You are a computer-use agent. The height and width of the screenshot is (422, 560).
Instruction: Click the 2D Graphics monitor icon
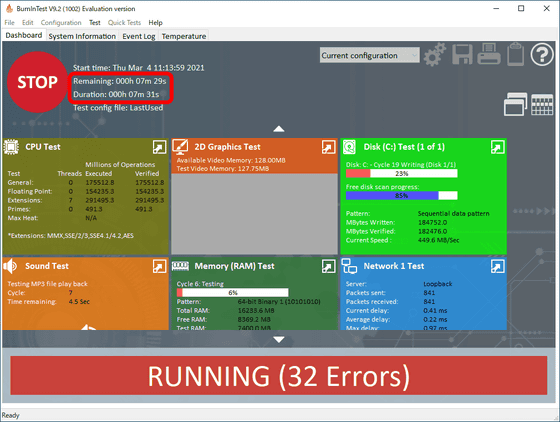pyautogui.click(x=180, y=147)
